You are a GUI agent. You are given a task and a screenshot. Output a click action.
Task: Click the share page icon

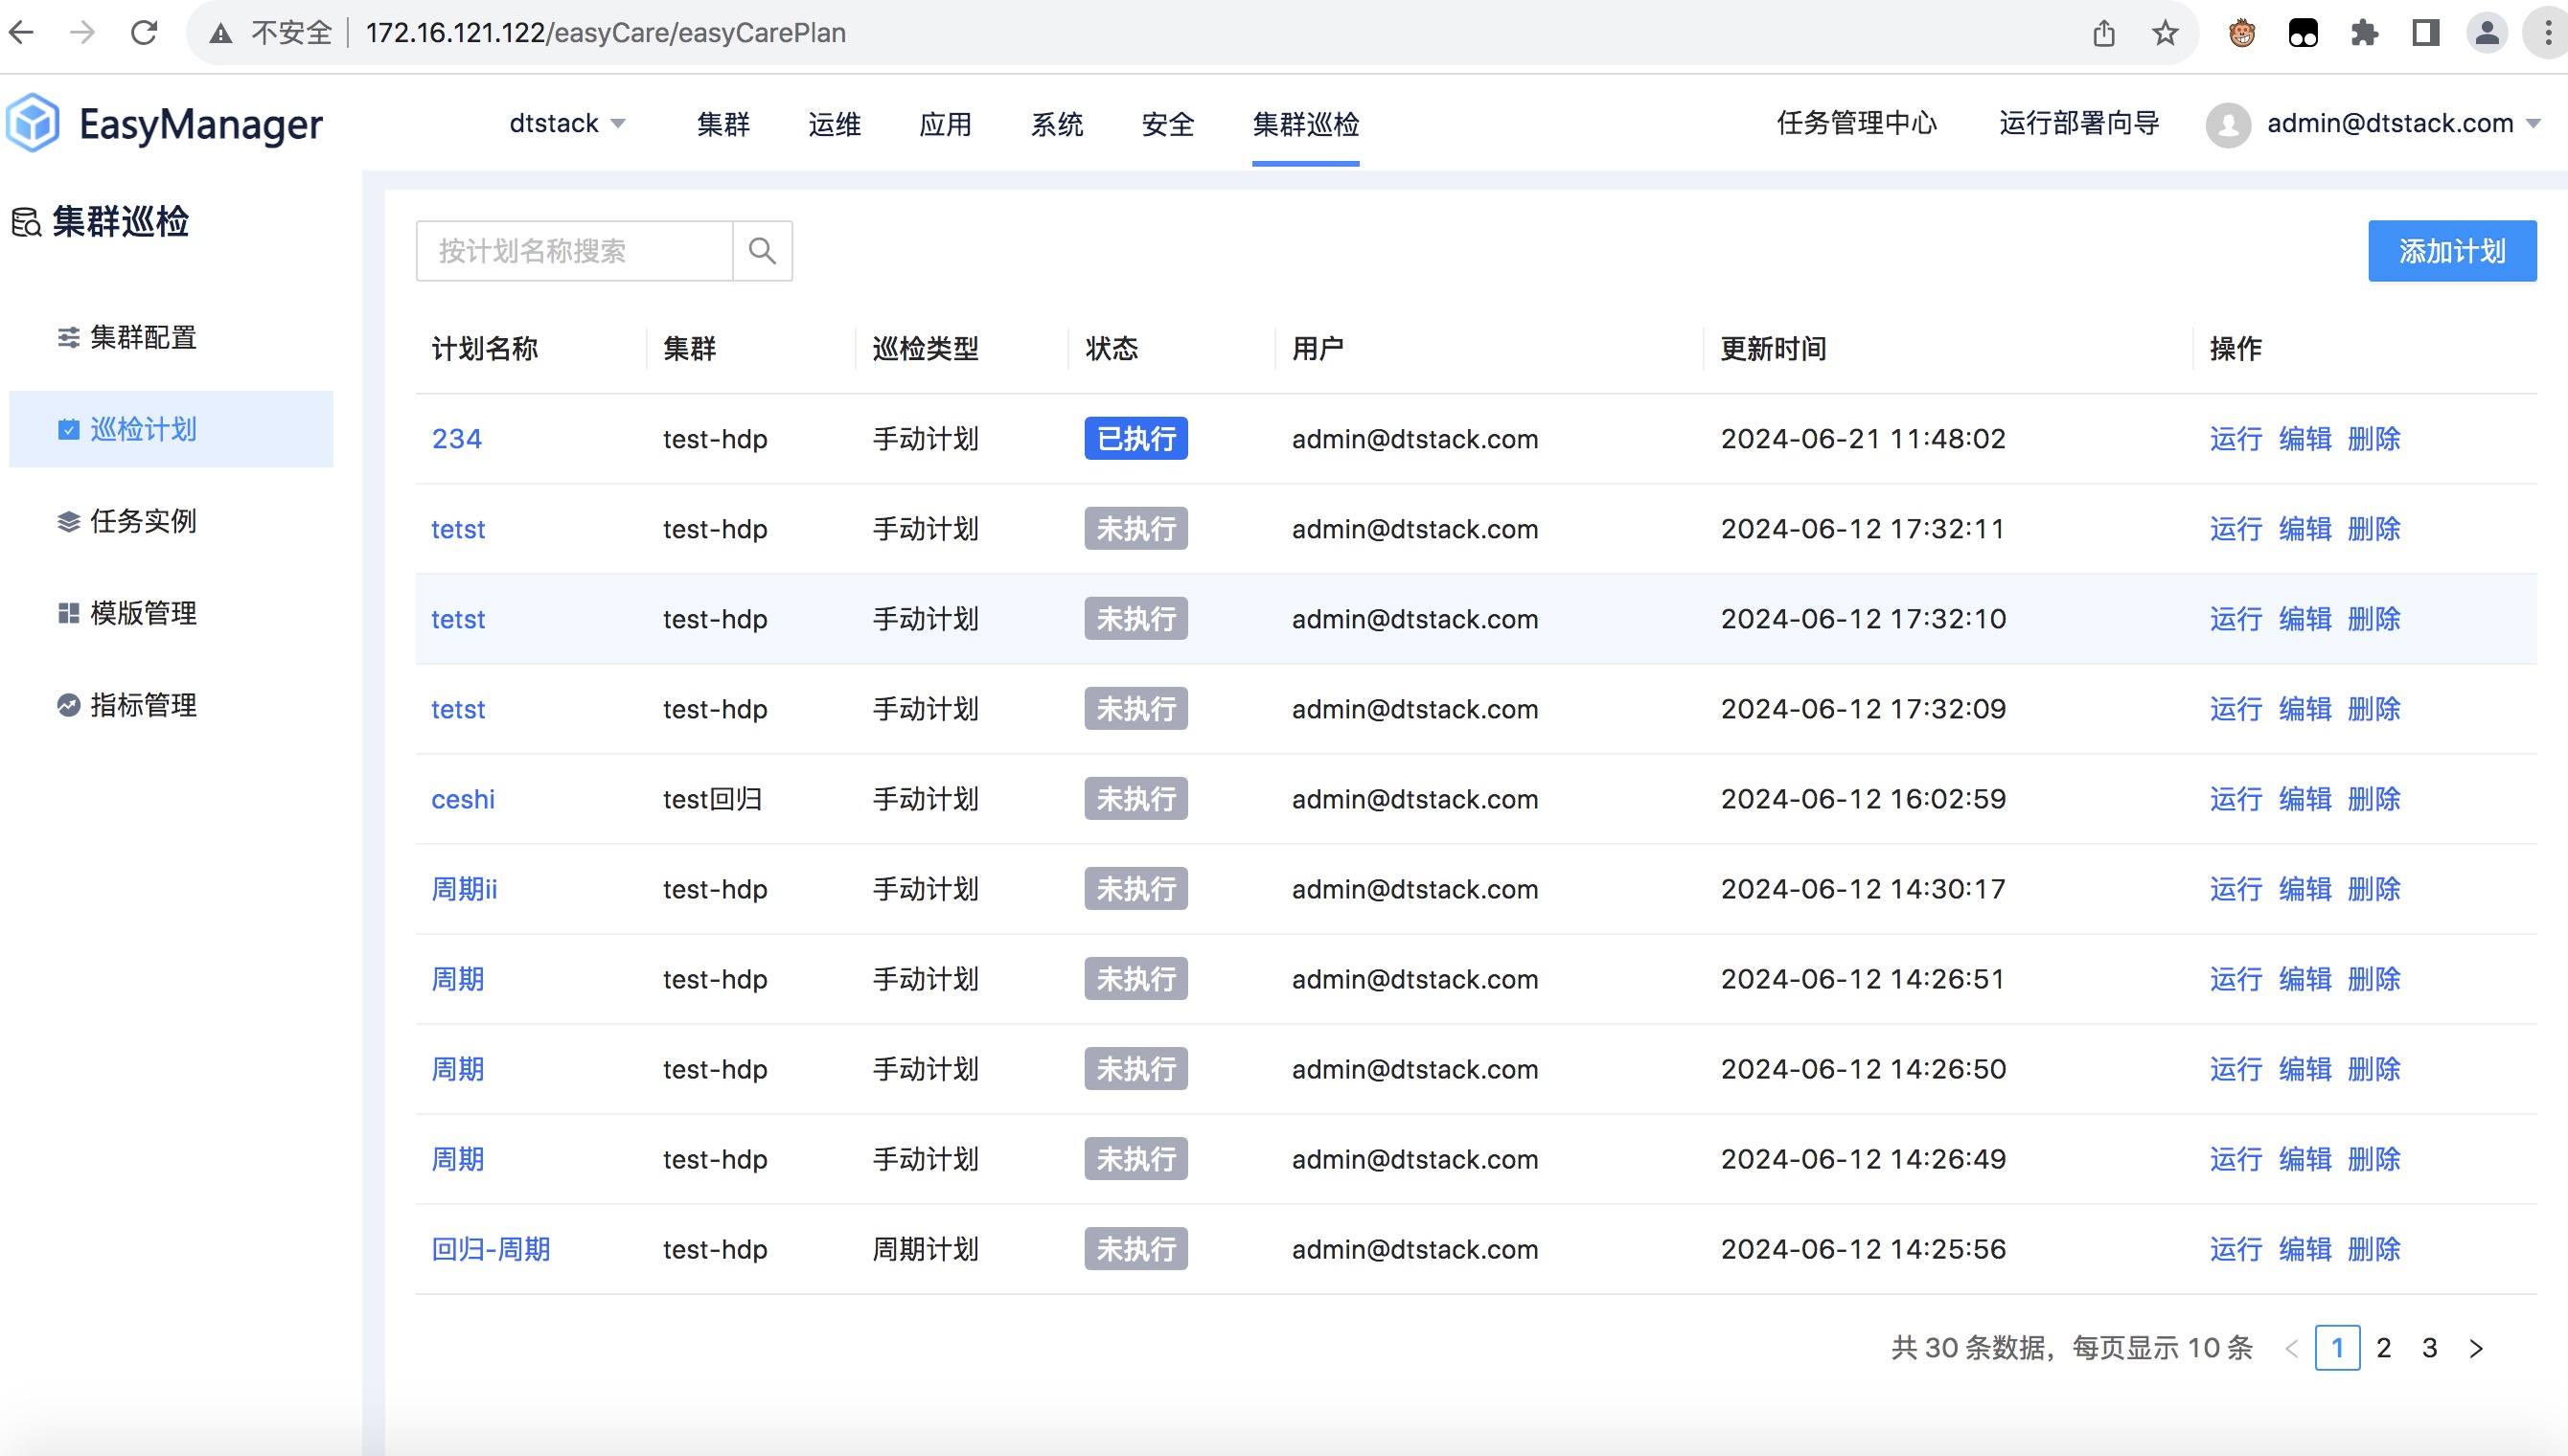pos(2104,33)
